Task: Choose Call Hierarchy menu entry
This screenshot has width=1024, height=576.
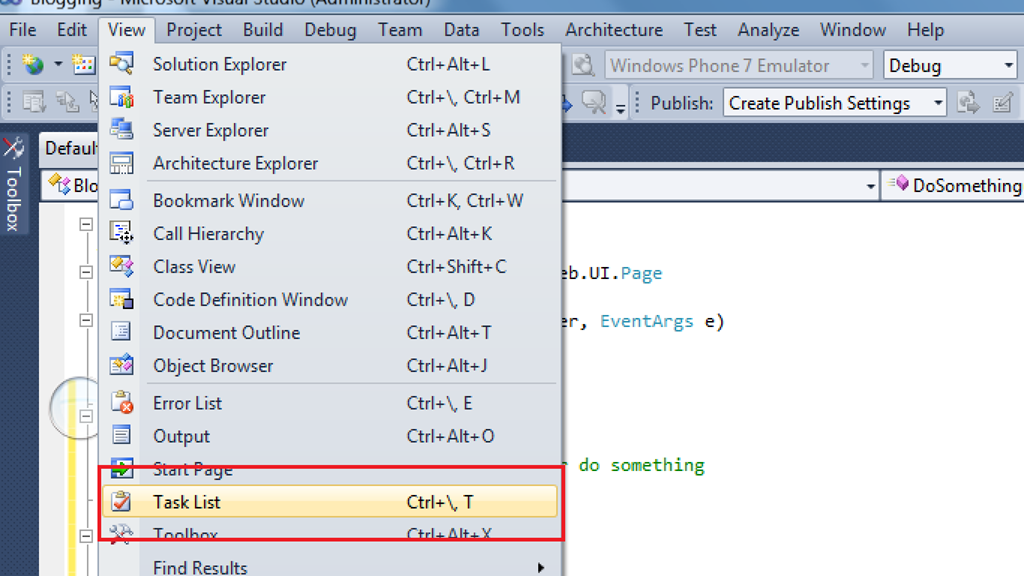Action: pyautogui.click(x=330, y=234)
